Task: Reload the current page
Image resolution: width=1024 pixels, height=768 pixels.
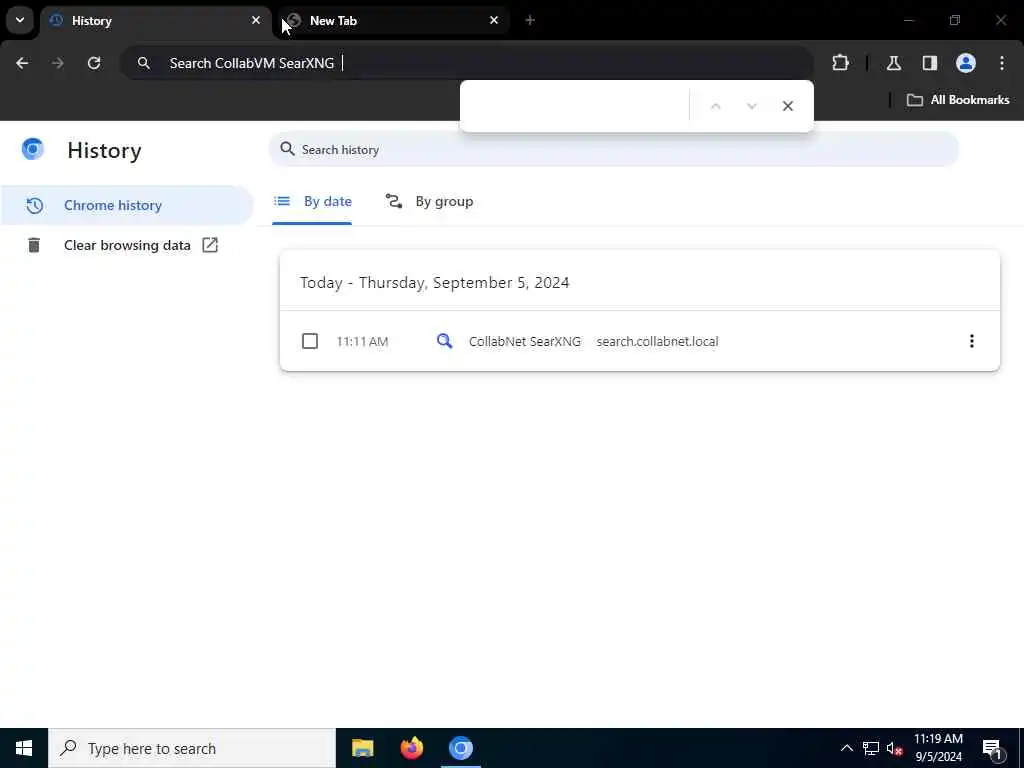Action: (x=94, y=63)
